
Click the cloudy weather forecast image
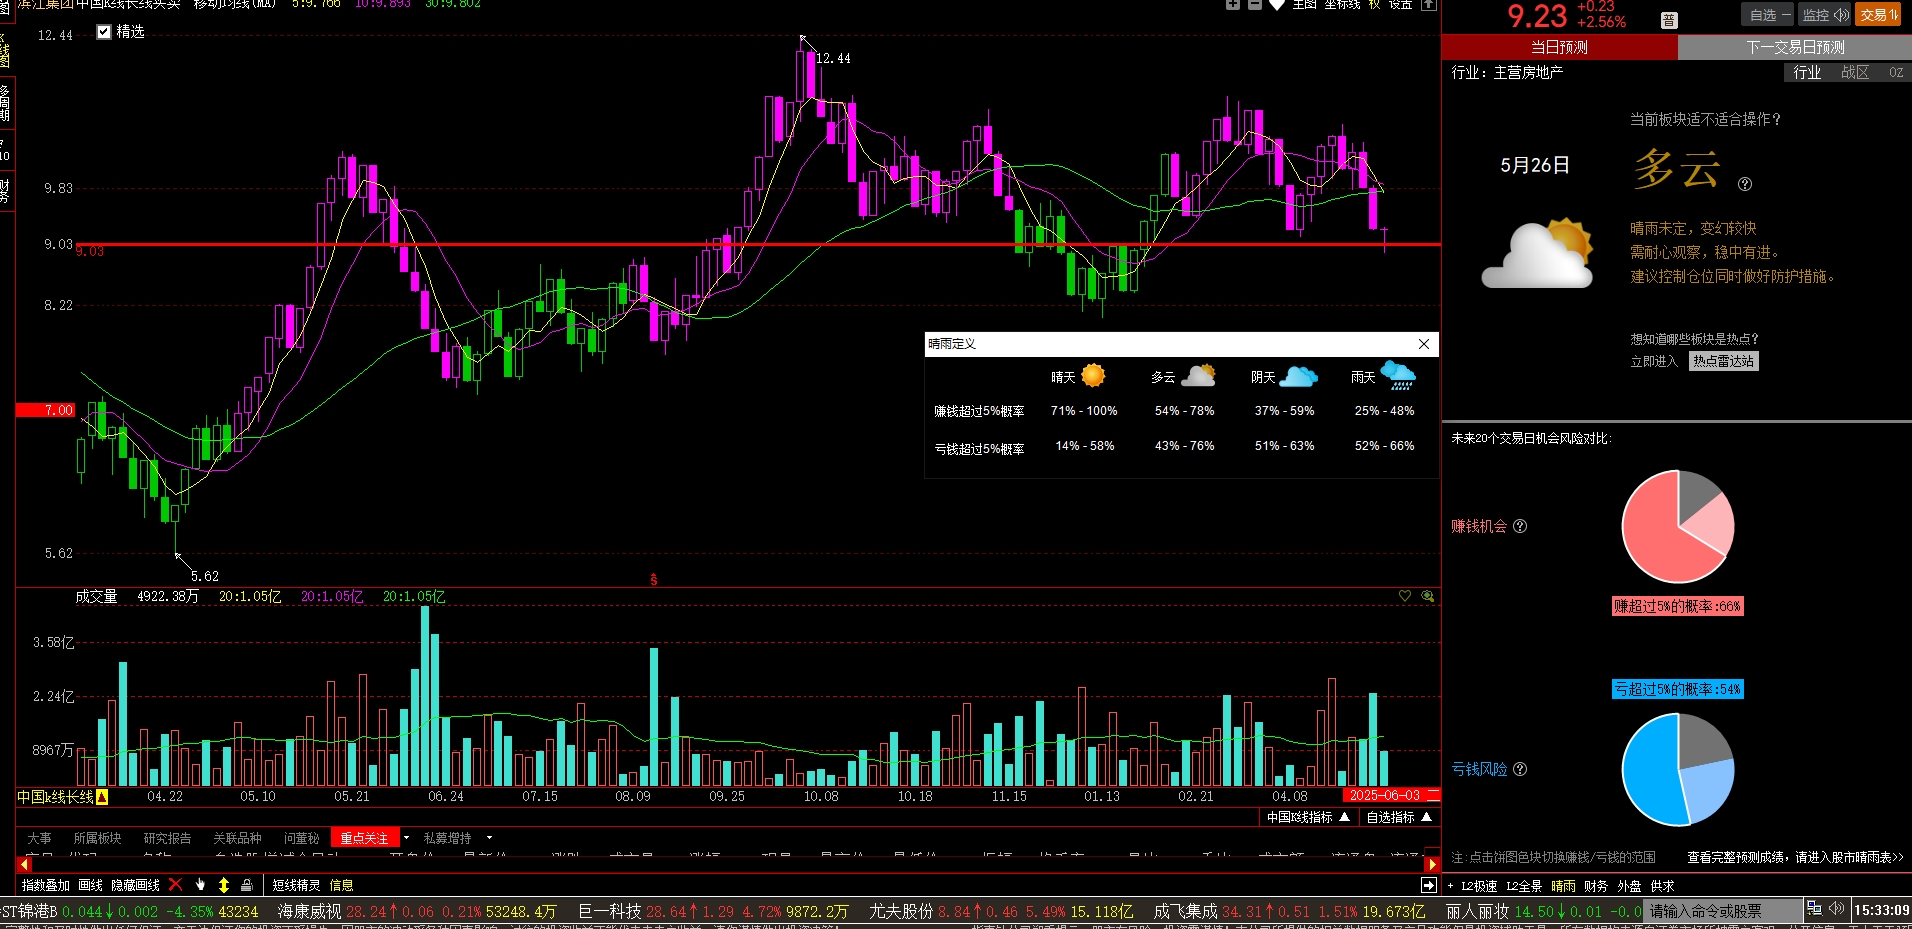tap(1538, 254)
